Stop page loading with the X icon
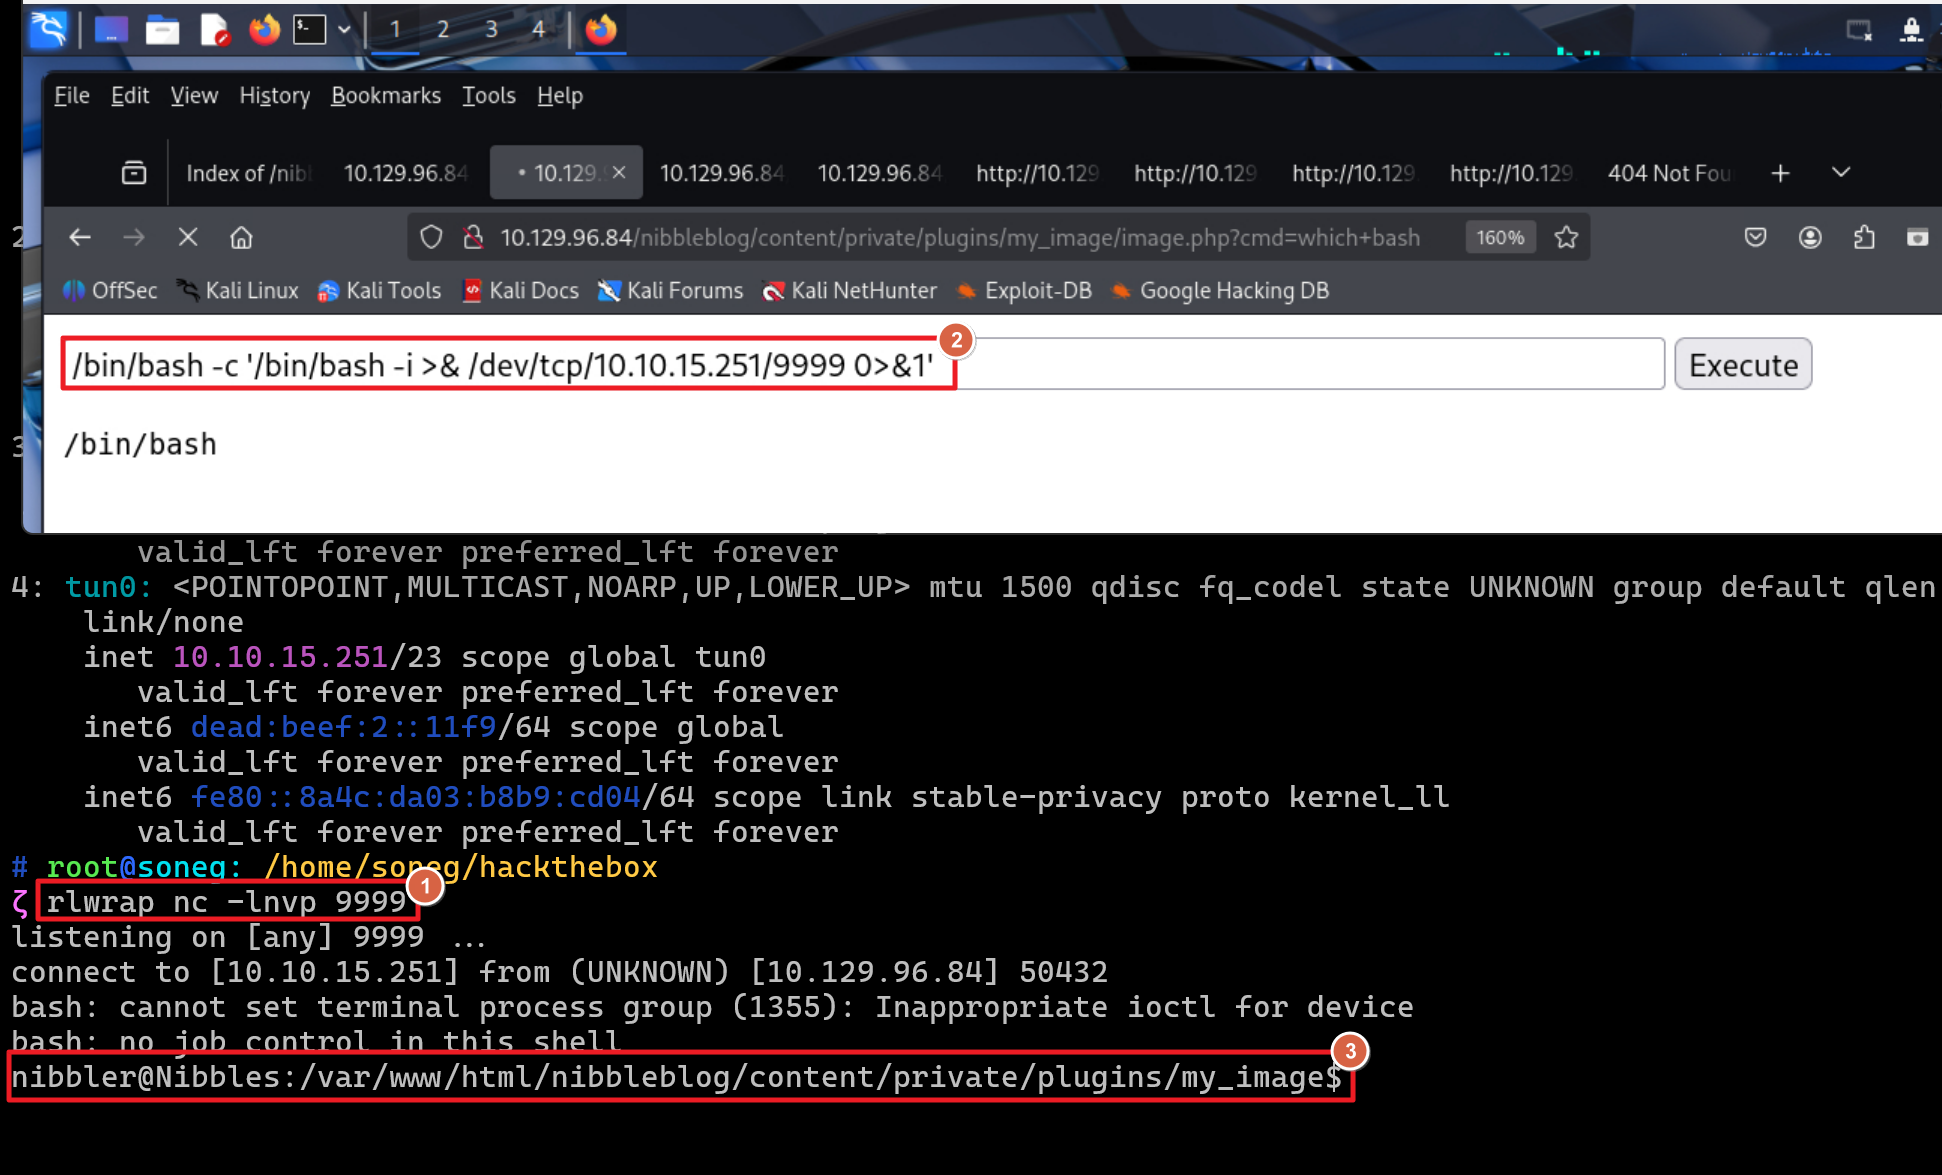 tap(187, 237)
